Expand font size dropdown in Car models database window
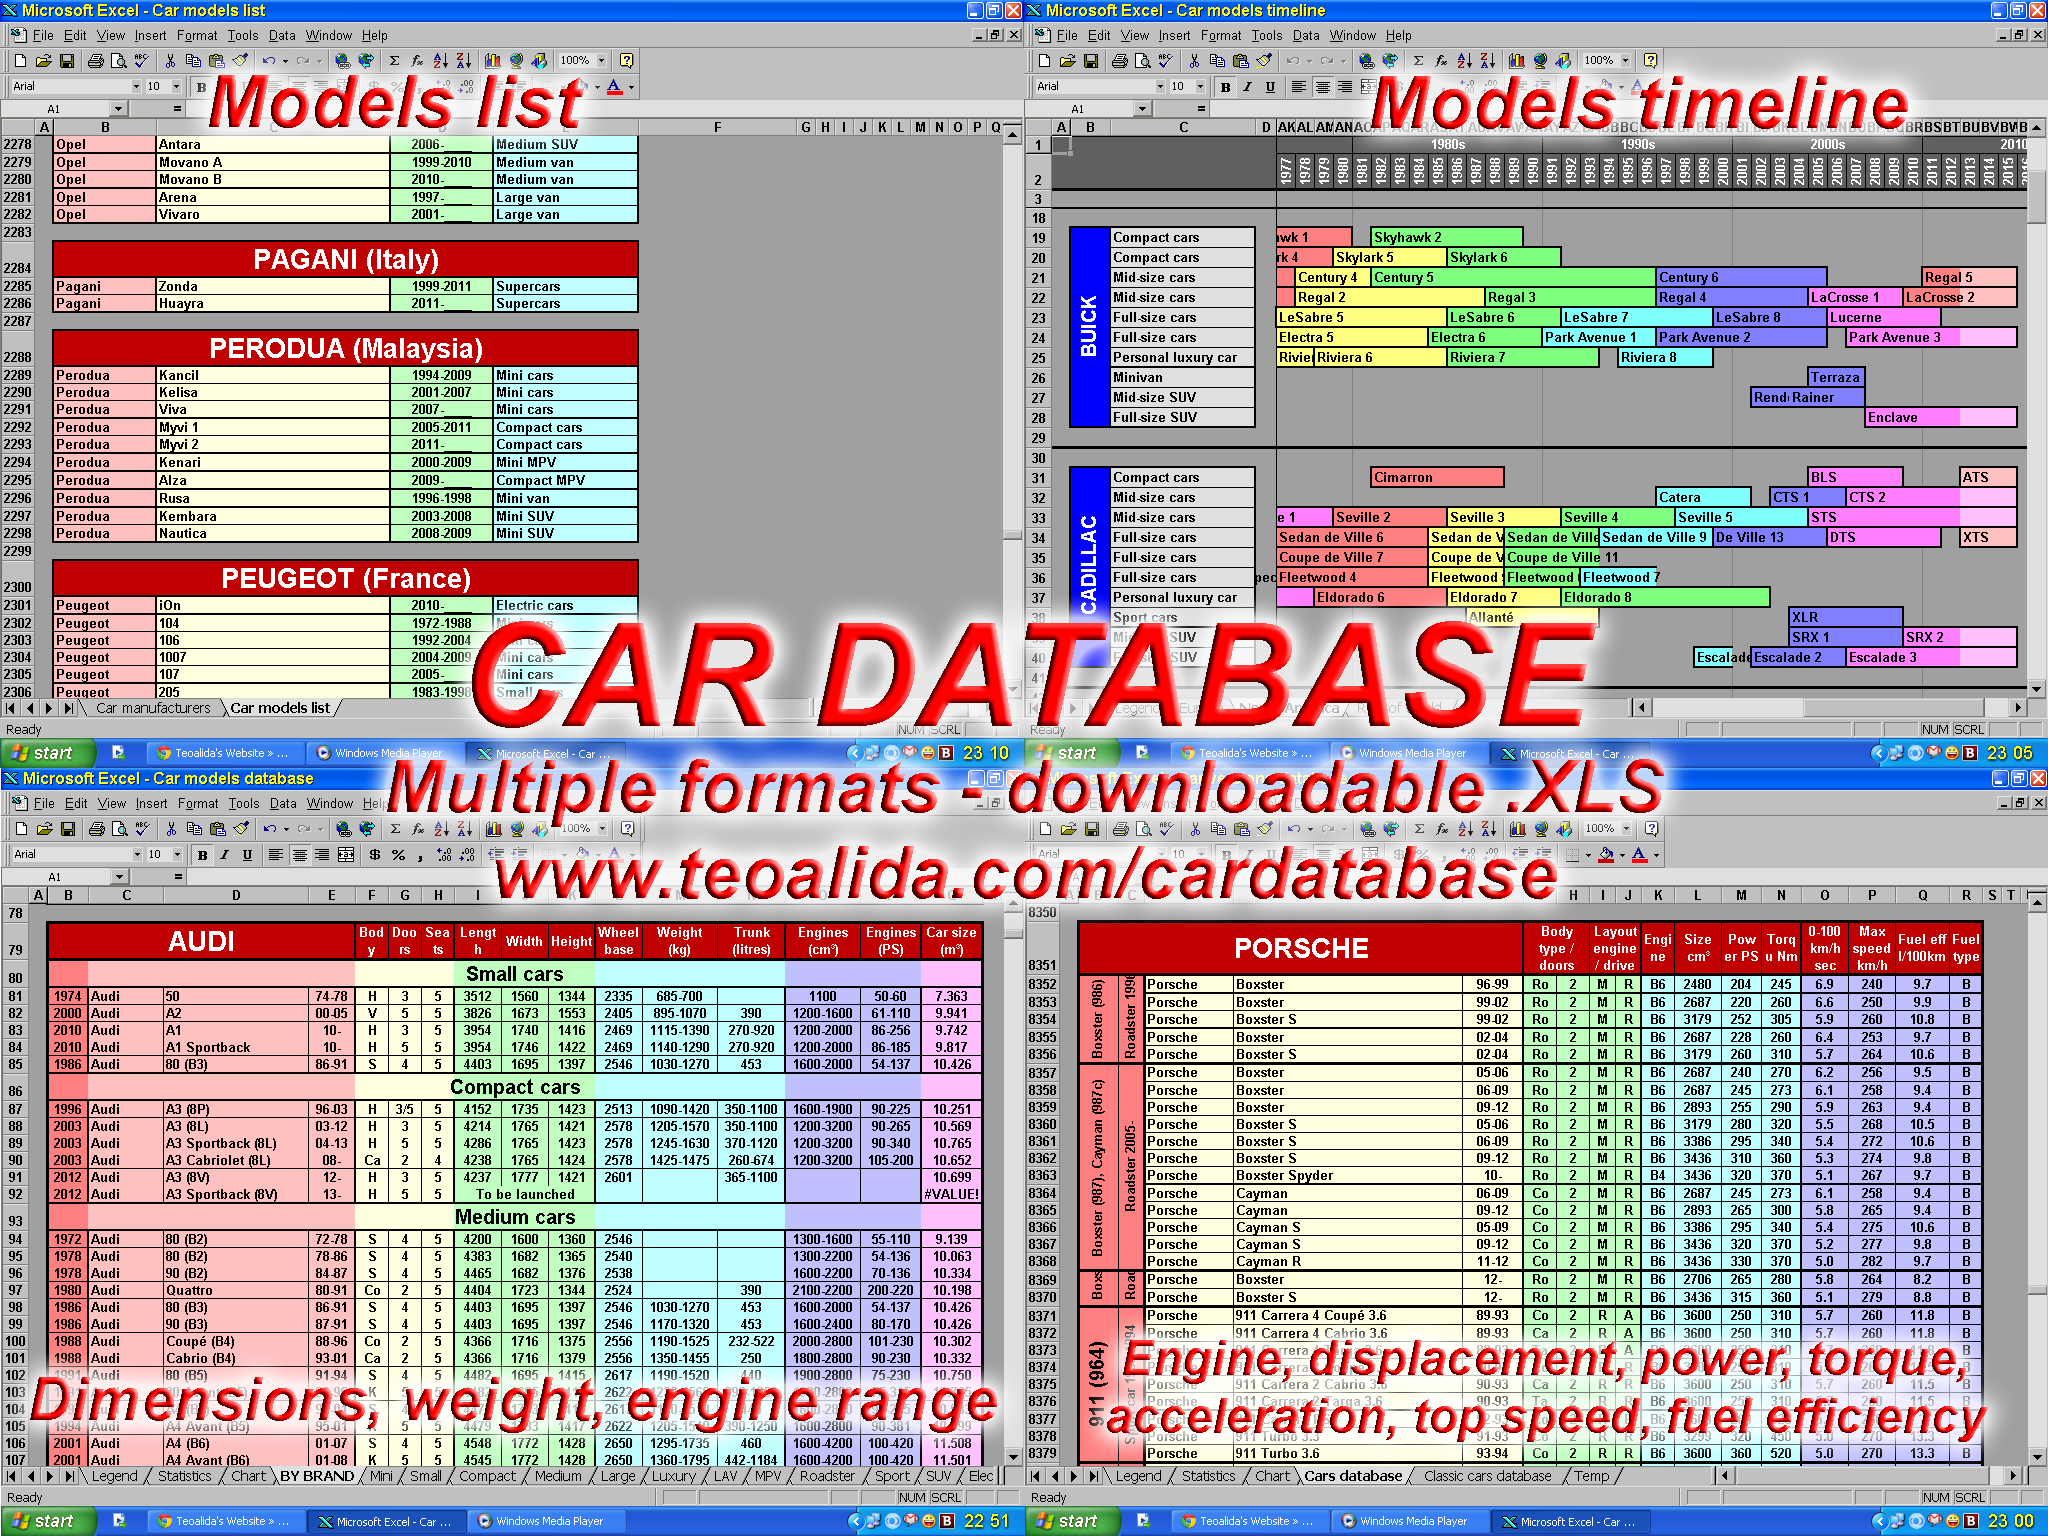Screen dimensions: 2048x1536 [177, 855]
